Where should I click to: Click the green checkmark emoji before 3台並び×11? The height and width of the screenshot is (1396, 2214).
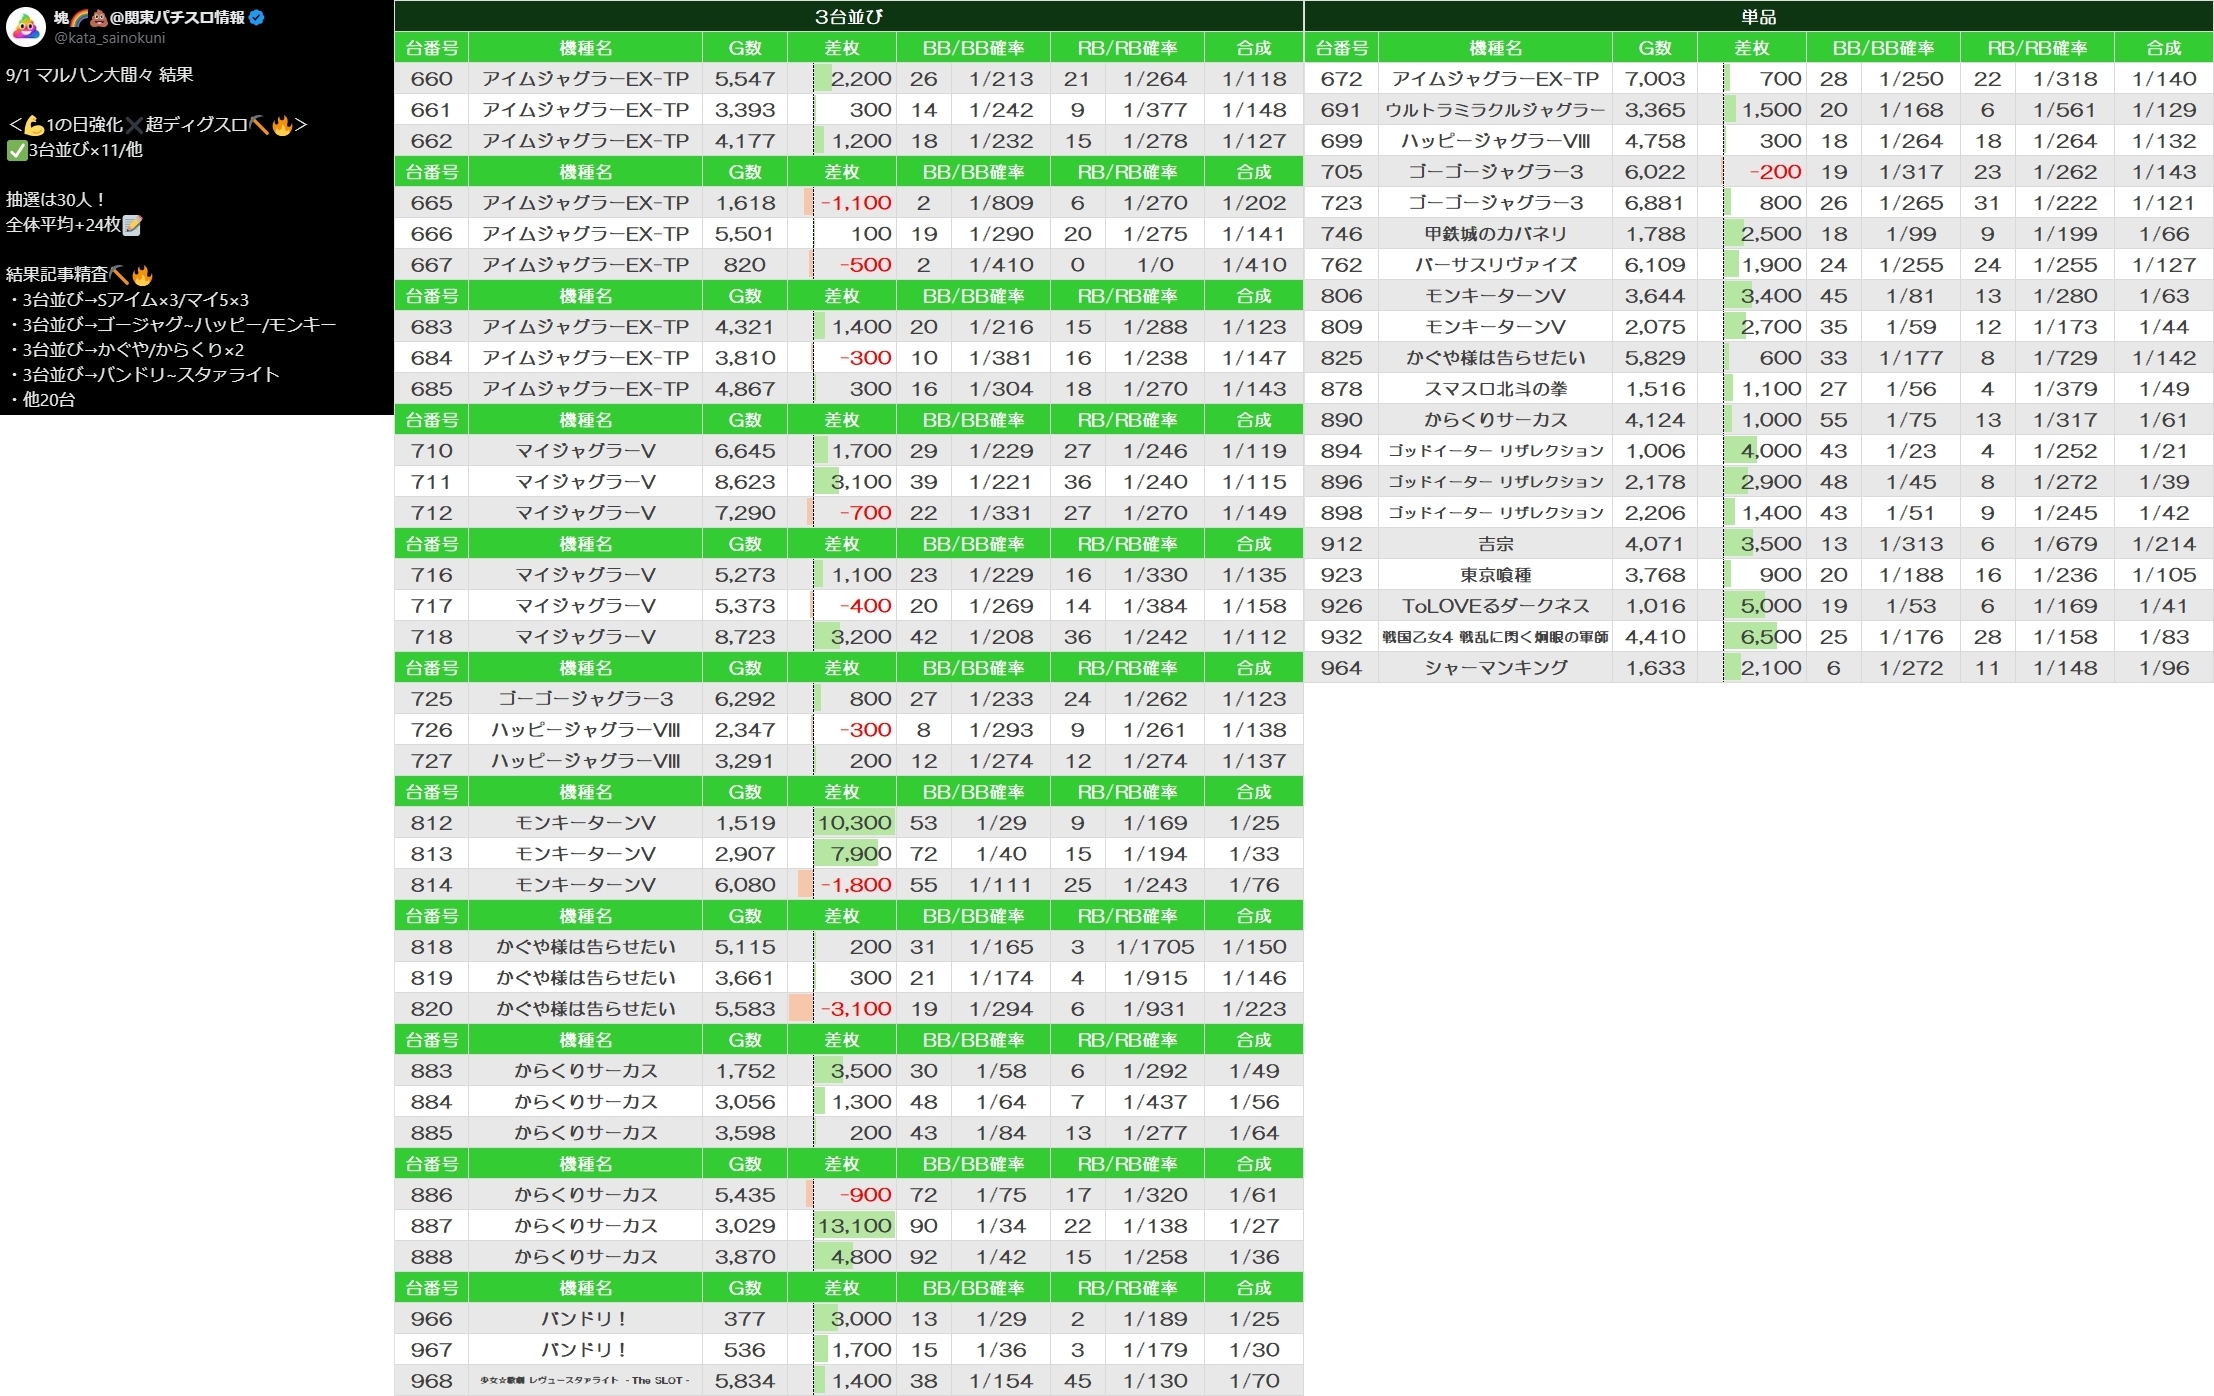point(16,150)
